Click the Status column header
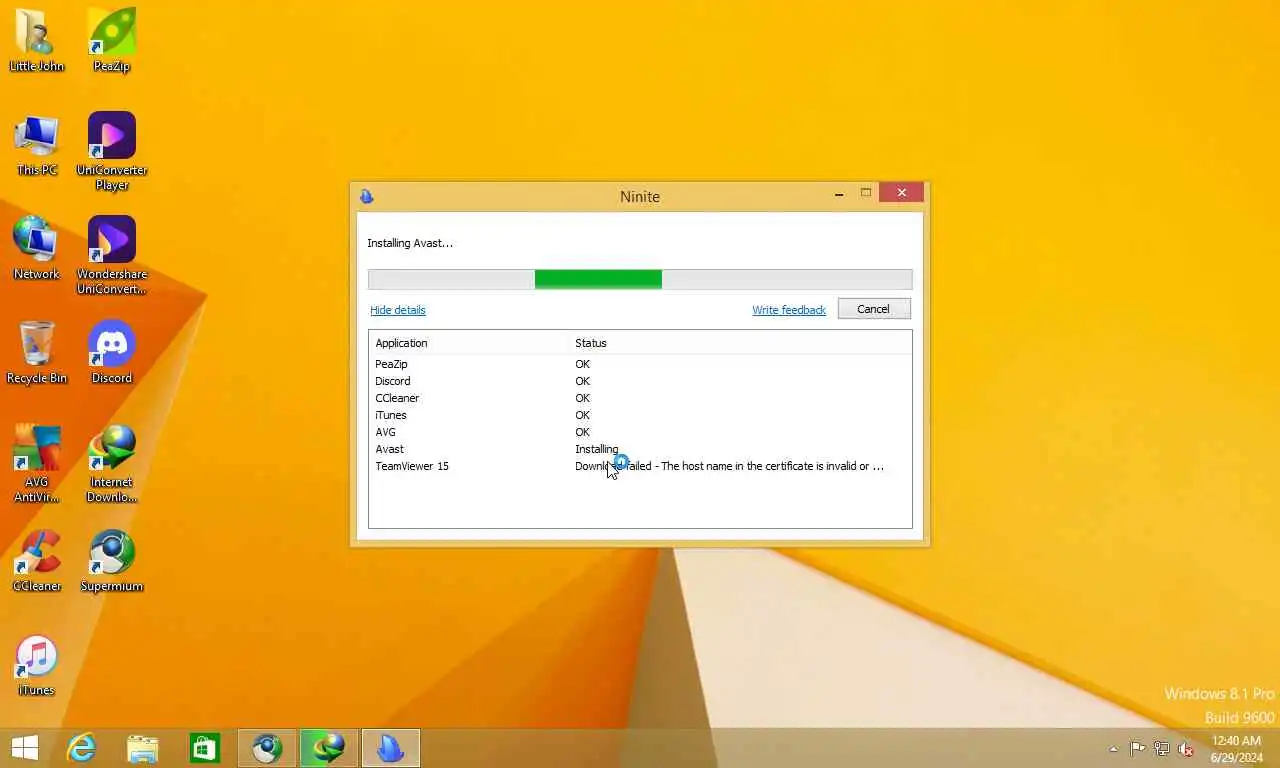 click(x=740, y=343)
